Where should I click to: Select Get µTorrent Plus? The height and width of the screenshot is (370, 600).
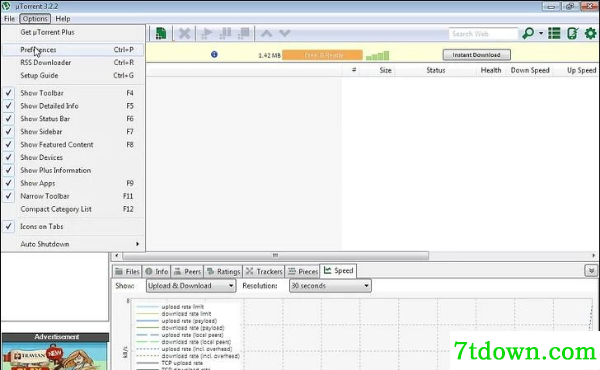(x=73, y=32)
